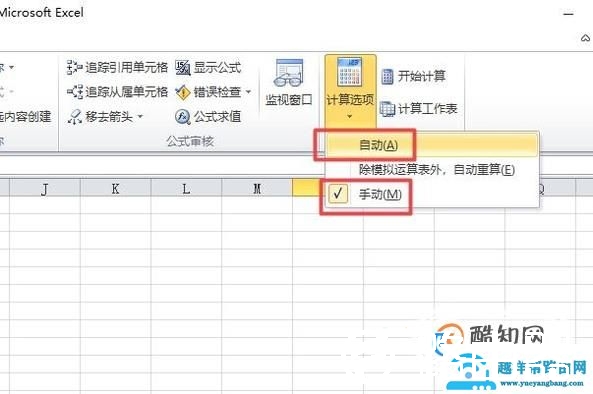This screenshot has width=593, height=394.
Task: Click the Trace Dependents (追踪从属单元格) icon
Action: [75, 92]
